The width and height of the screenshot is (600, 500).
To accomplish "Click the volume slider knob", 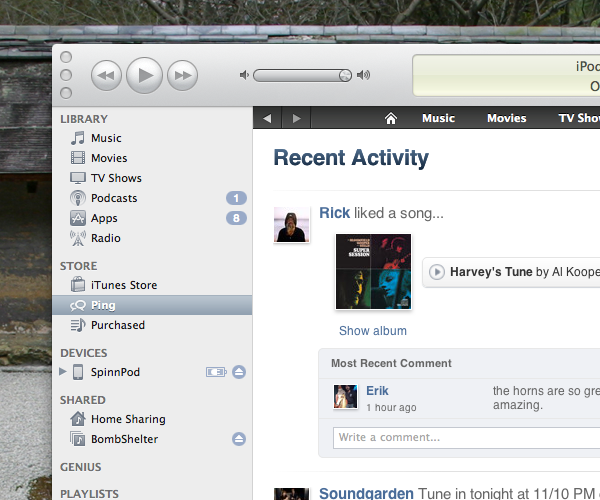I will tap(345, 75).
